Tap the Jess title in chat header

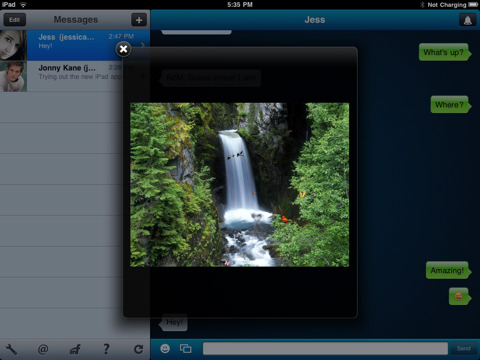tap(315, 20)
